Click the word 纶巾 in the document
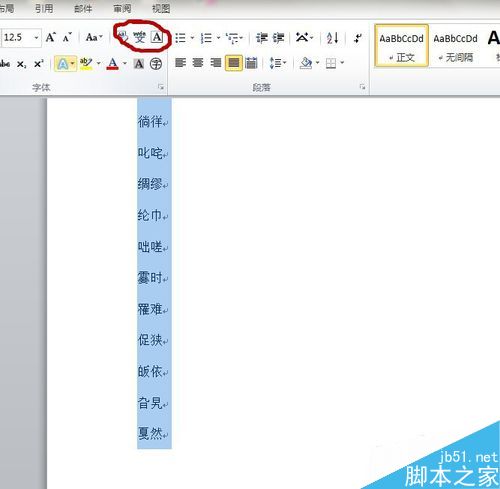Viewport: 500px width, 489px height. pyautogui.click(x=150, y=215)
